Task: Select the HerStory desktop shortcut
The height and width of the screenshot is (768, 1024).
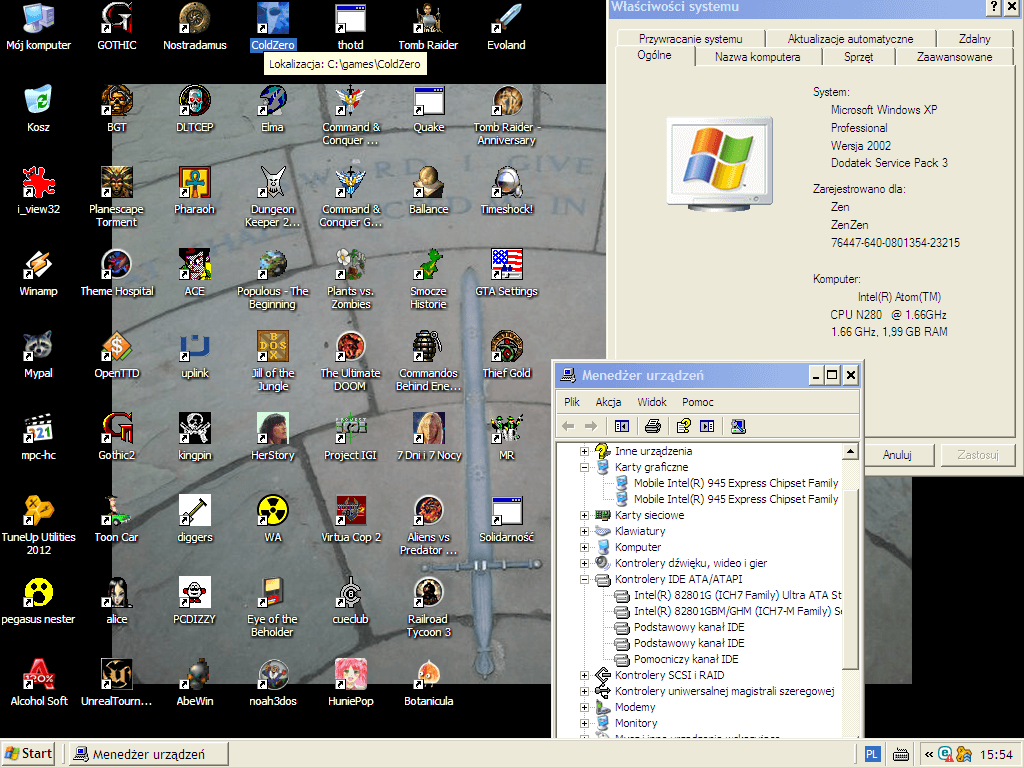Action: point(273,436)
